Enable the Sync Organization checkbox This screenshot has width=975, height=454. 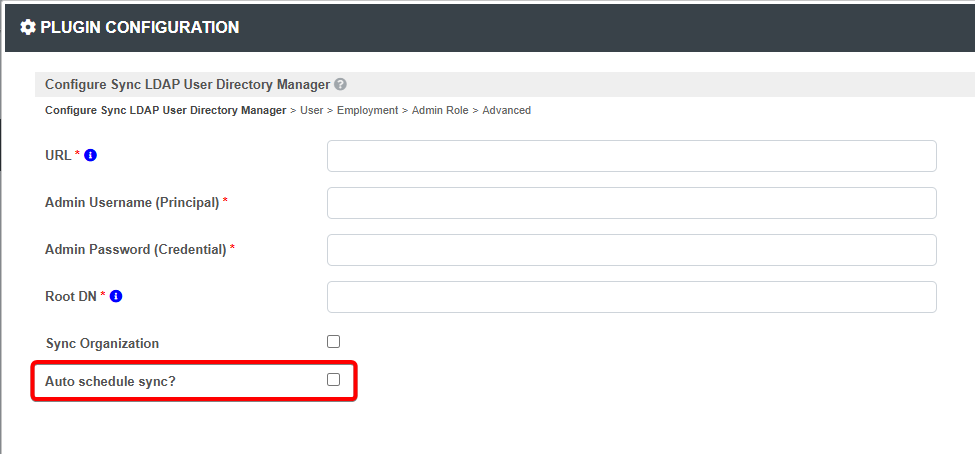[334, 341]
